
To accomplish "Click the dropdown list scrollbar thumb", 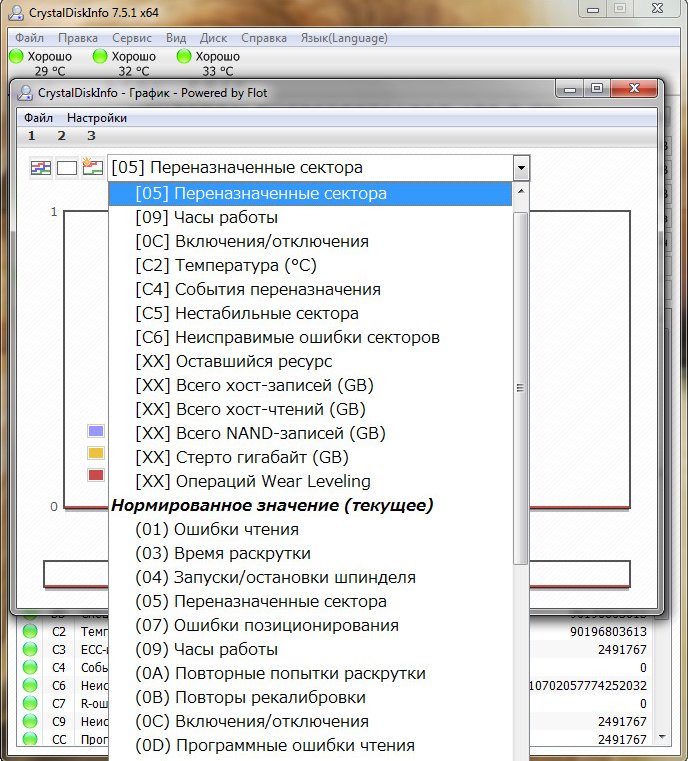I will [x=521, y=388].
